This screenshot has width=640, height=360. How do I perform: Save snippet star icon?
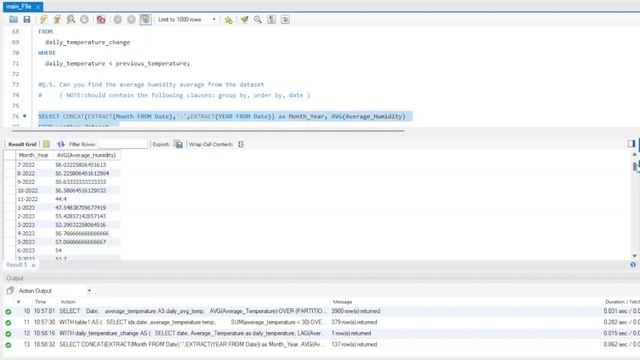pyautogui.click(x=228, y=19)
